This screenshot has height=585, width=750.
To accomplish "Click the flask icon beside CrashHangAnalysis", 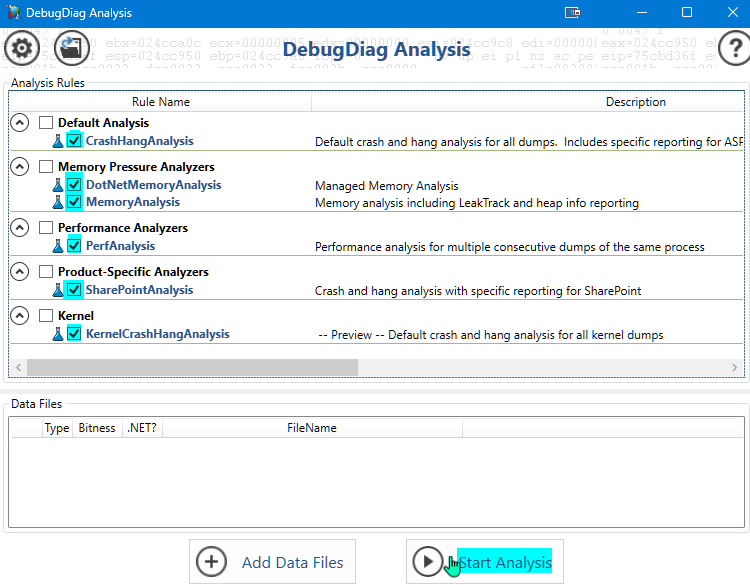I will [x=58, y=141].
